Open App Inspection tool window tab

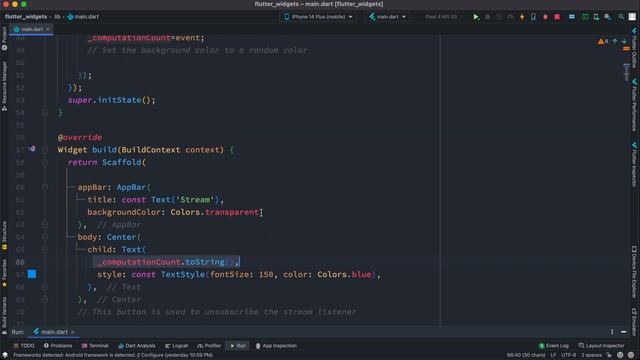(276, 346)
